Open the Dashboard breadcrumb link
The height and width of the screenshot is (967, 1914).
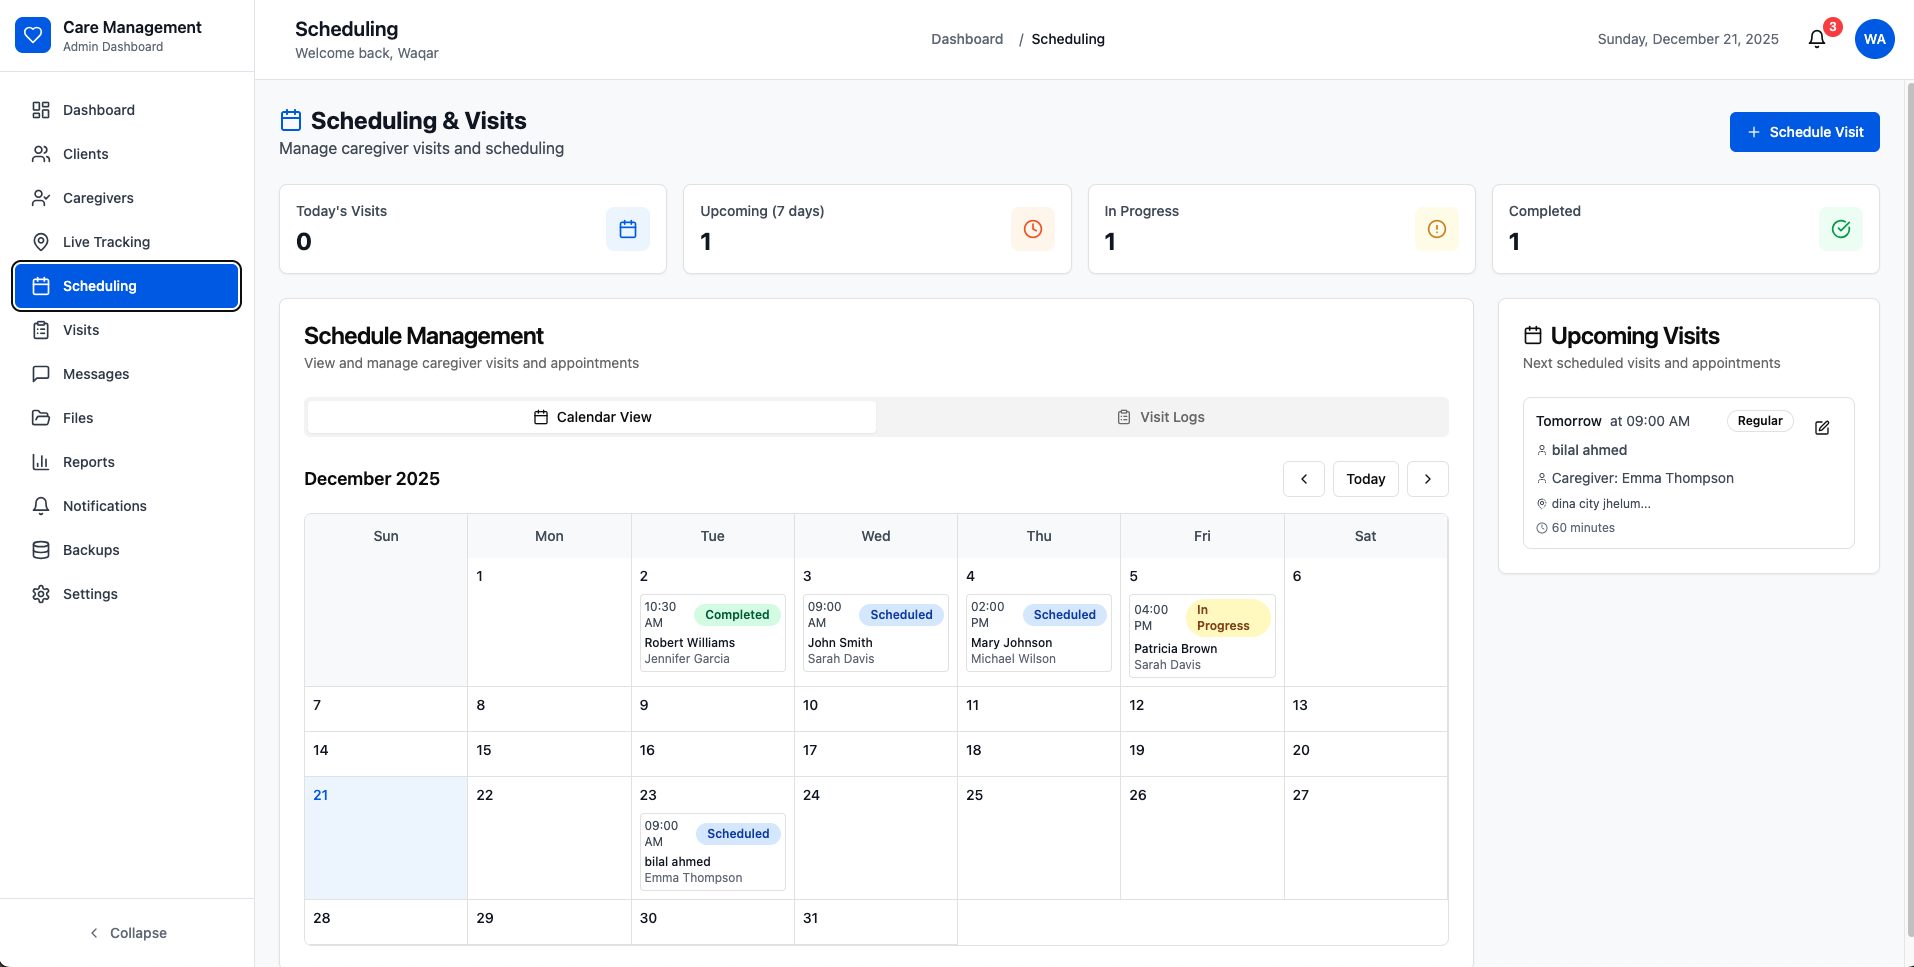966,39
